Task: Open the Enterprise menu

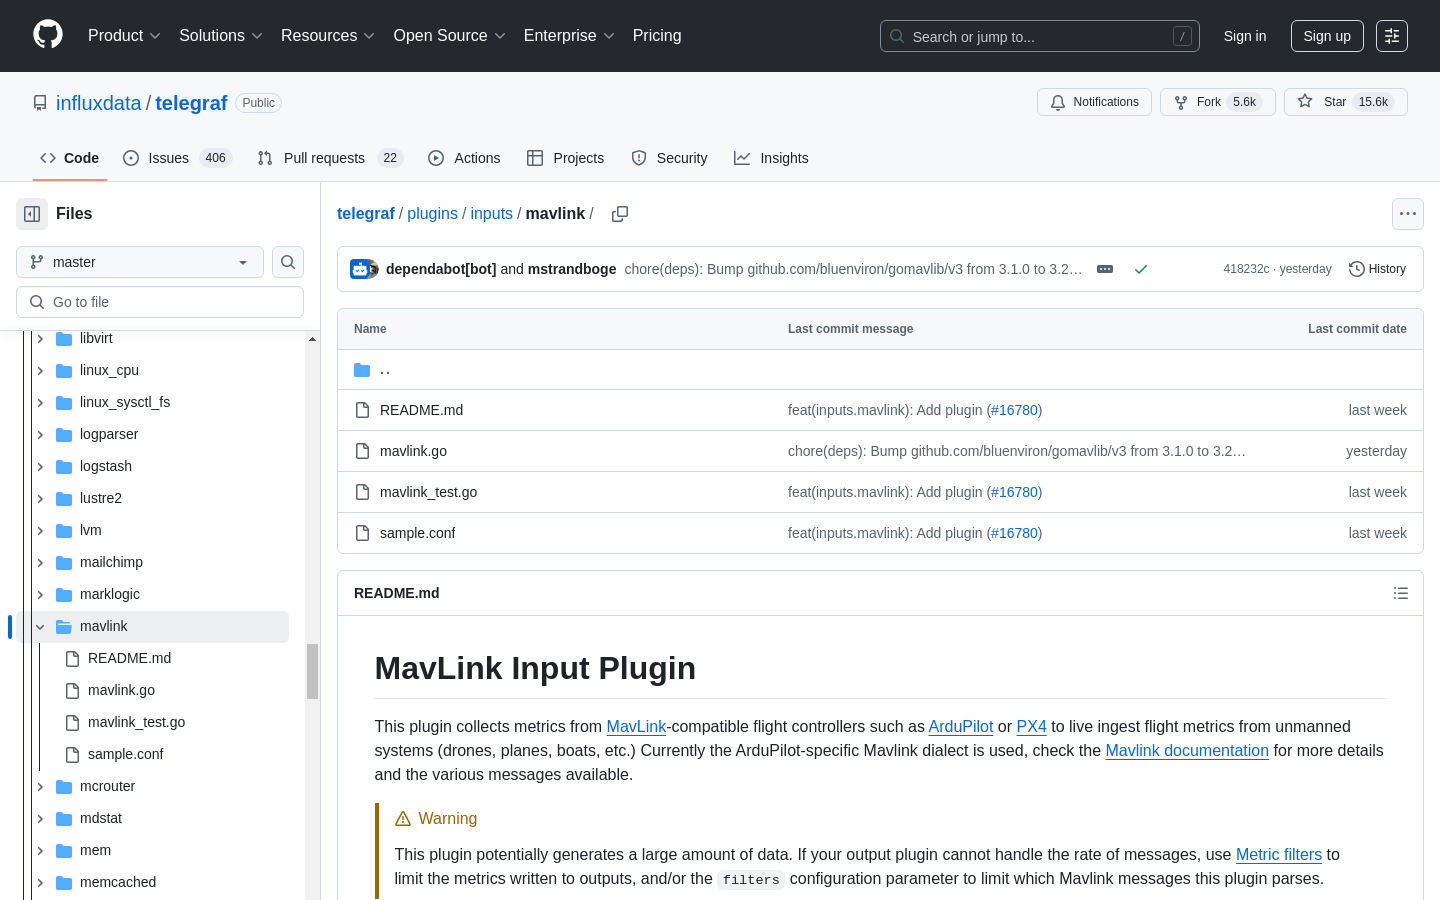Action: click(569, 36)
